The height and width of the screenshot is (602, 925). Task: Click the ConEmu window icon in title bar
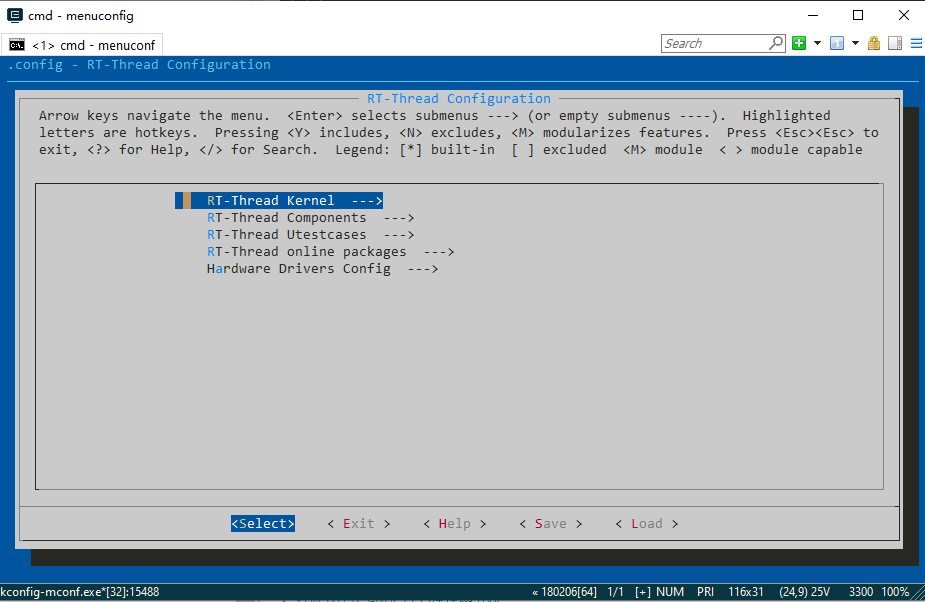tap(15, 15)
